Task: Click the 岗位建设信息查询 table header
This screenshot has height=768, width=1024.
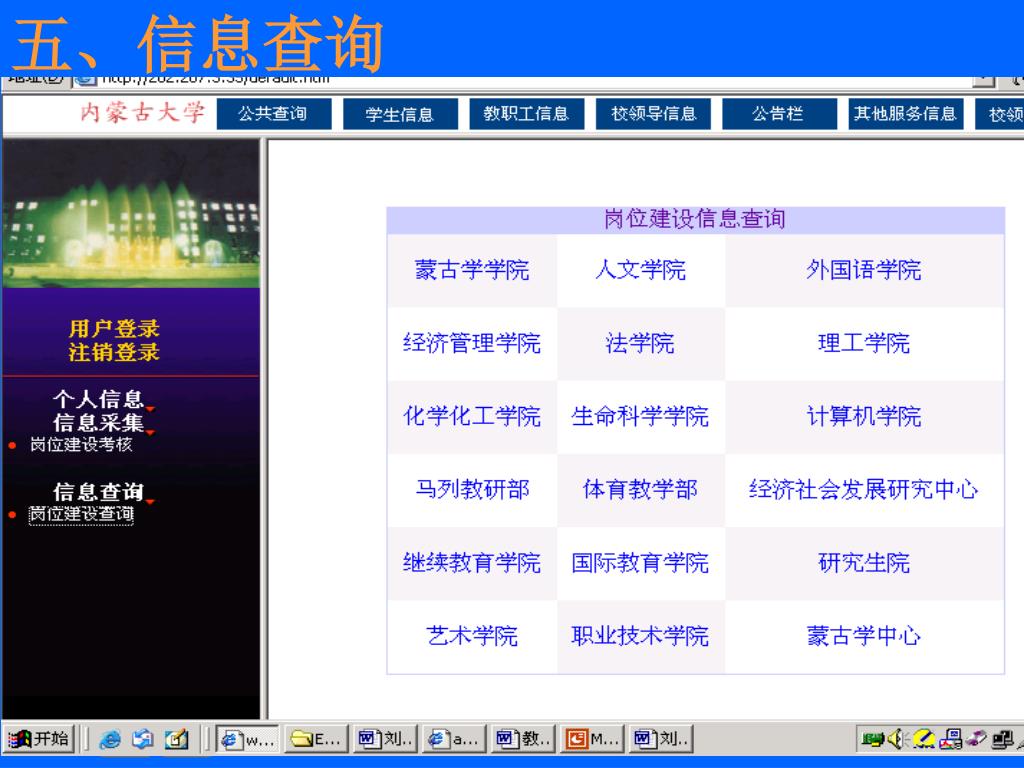Action: [695, 219]
